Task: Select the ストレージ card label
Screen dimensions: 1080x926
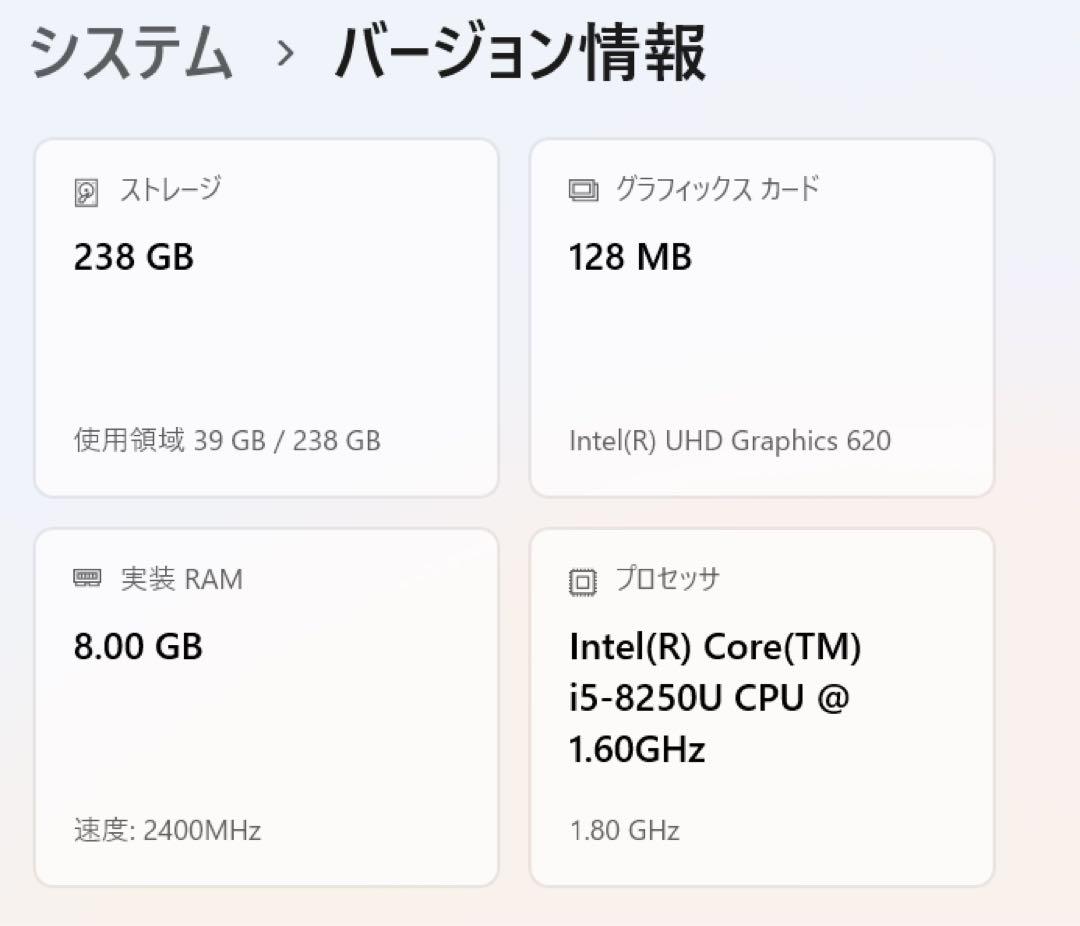Action: [x=170, y=188]
